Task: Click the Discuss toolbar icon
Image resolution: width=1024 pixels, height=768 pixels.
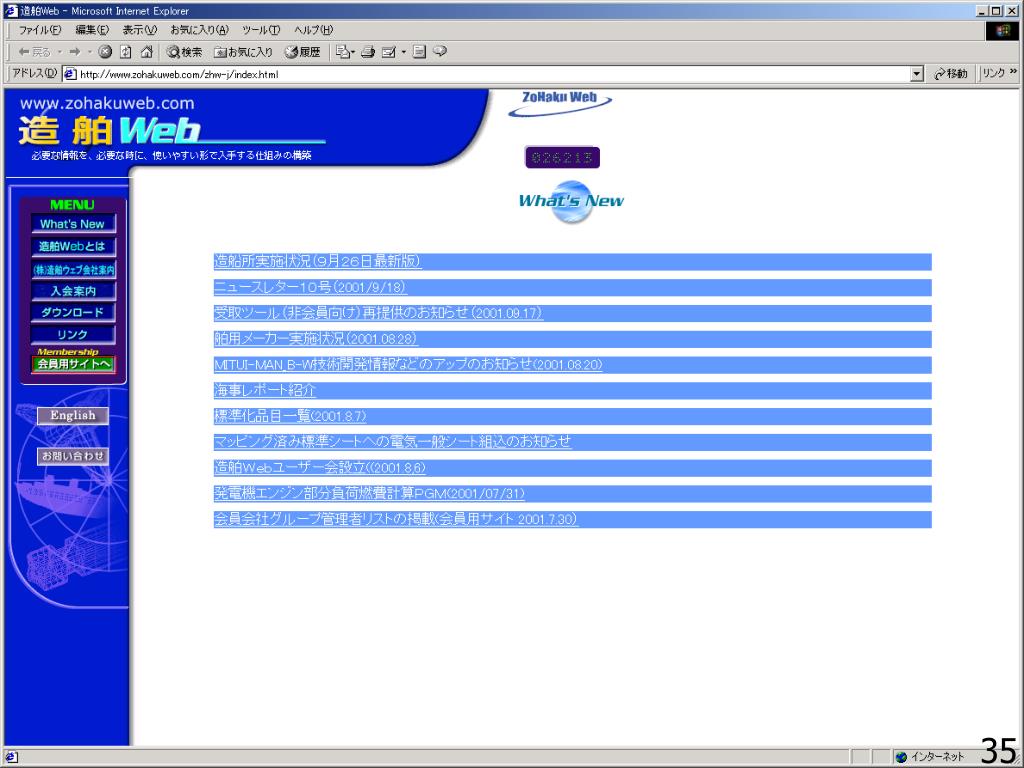Action: click(x=419, y=52)
